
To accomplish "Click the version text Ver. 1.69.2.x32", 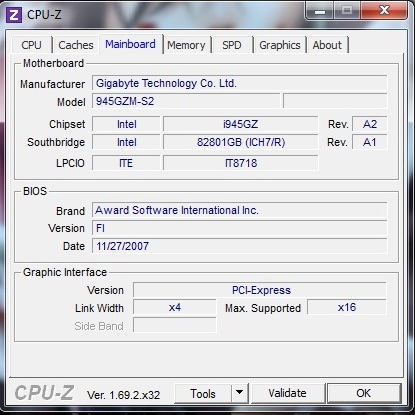I will pyautogui.click(x=124, y=395).
